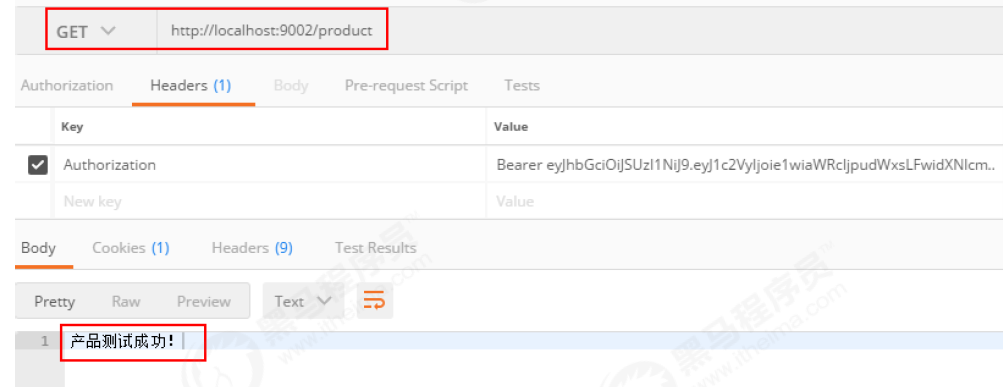Expand the Text format dropdown
The image size is (1003, 387).
pyautogui.click(x=303, y=301)
